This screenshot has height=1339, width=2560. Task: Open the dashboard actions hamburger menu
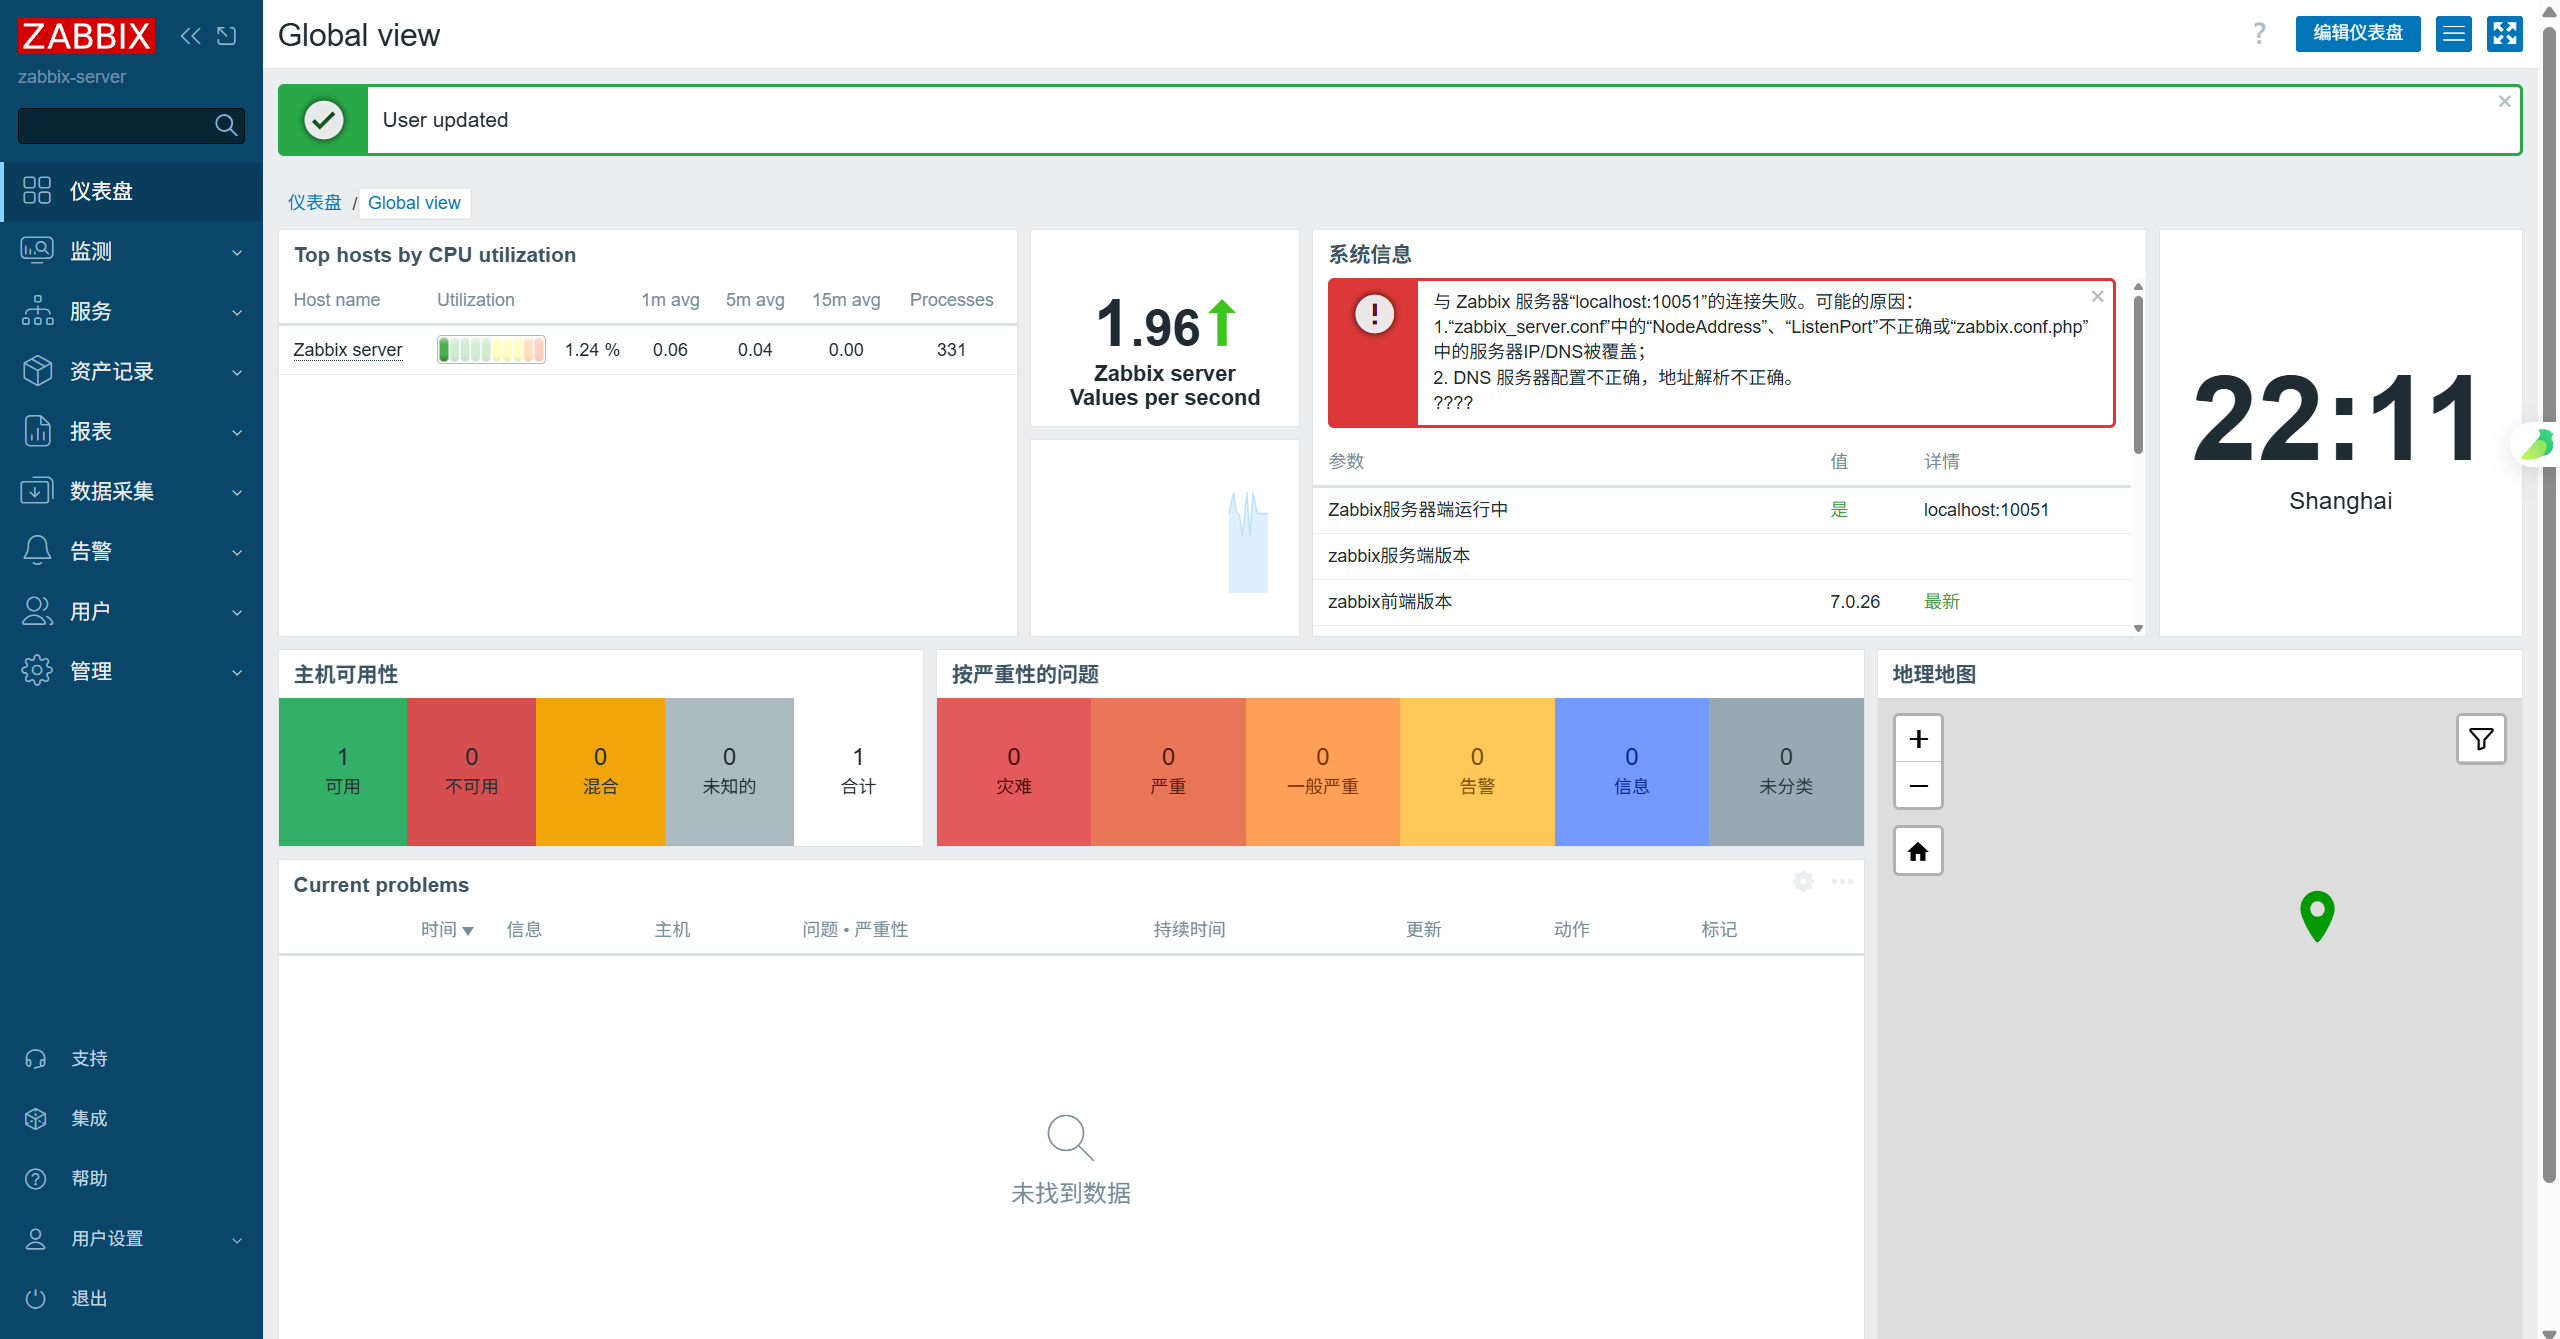pyautogui.click(x=2453, y=34)
